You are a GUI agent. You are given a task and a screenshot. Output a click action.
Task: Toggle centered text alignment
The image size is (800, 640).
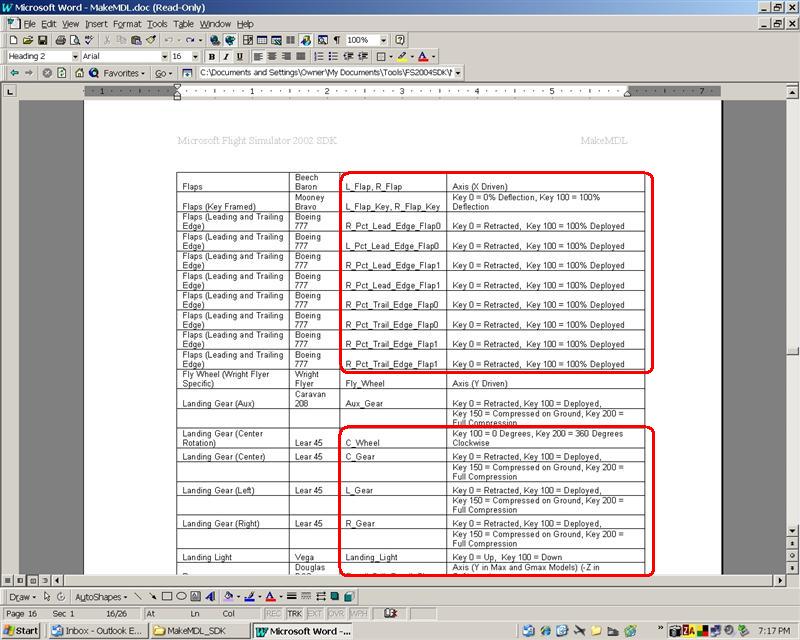[272, 57]
